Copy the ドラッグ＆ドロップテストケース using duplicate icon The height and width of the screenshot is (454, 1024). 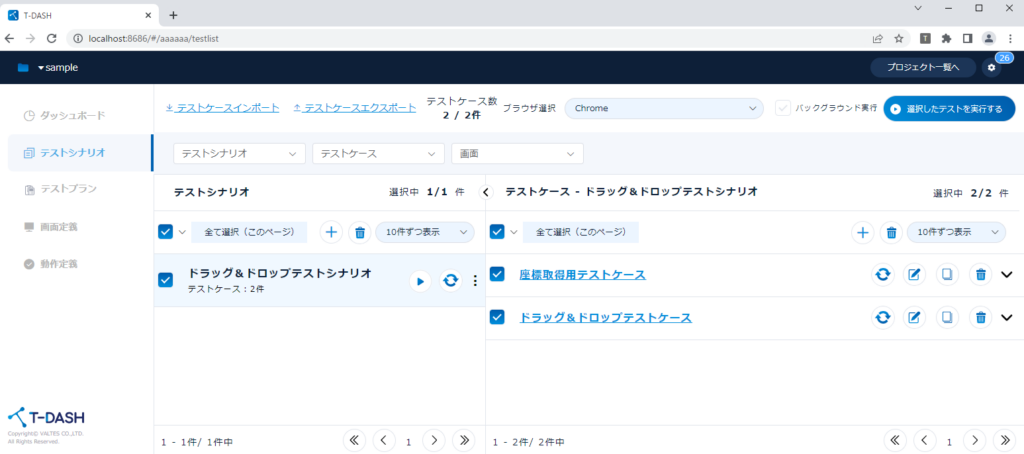(x=947, y=318)
